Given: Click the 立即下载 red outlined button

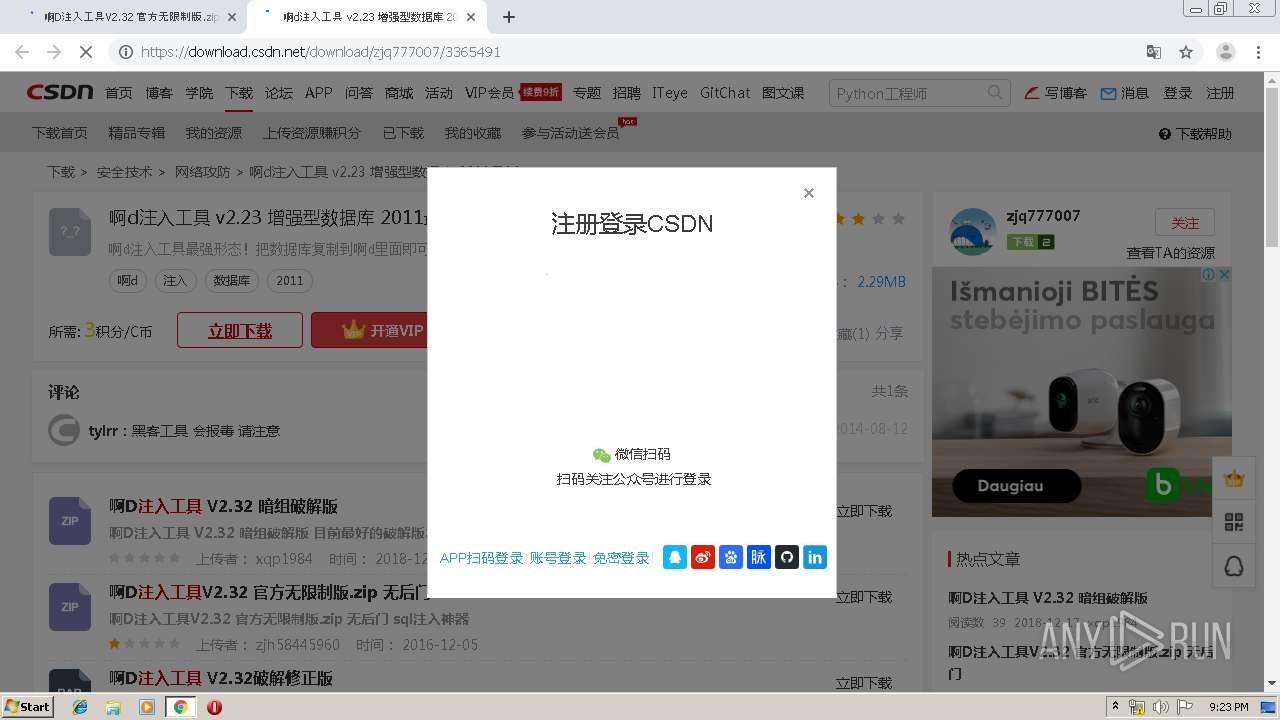Looking at the screenshot, I should [240, 331].
